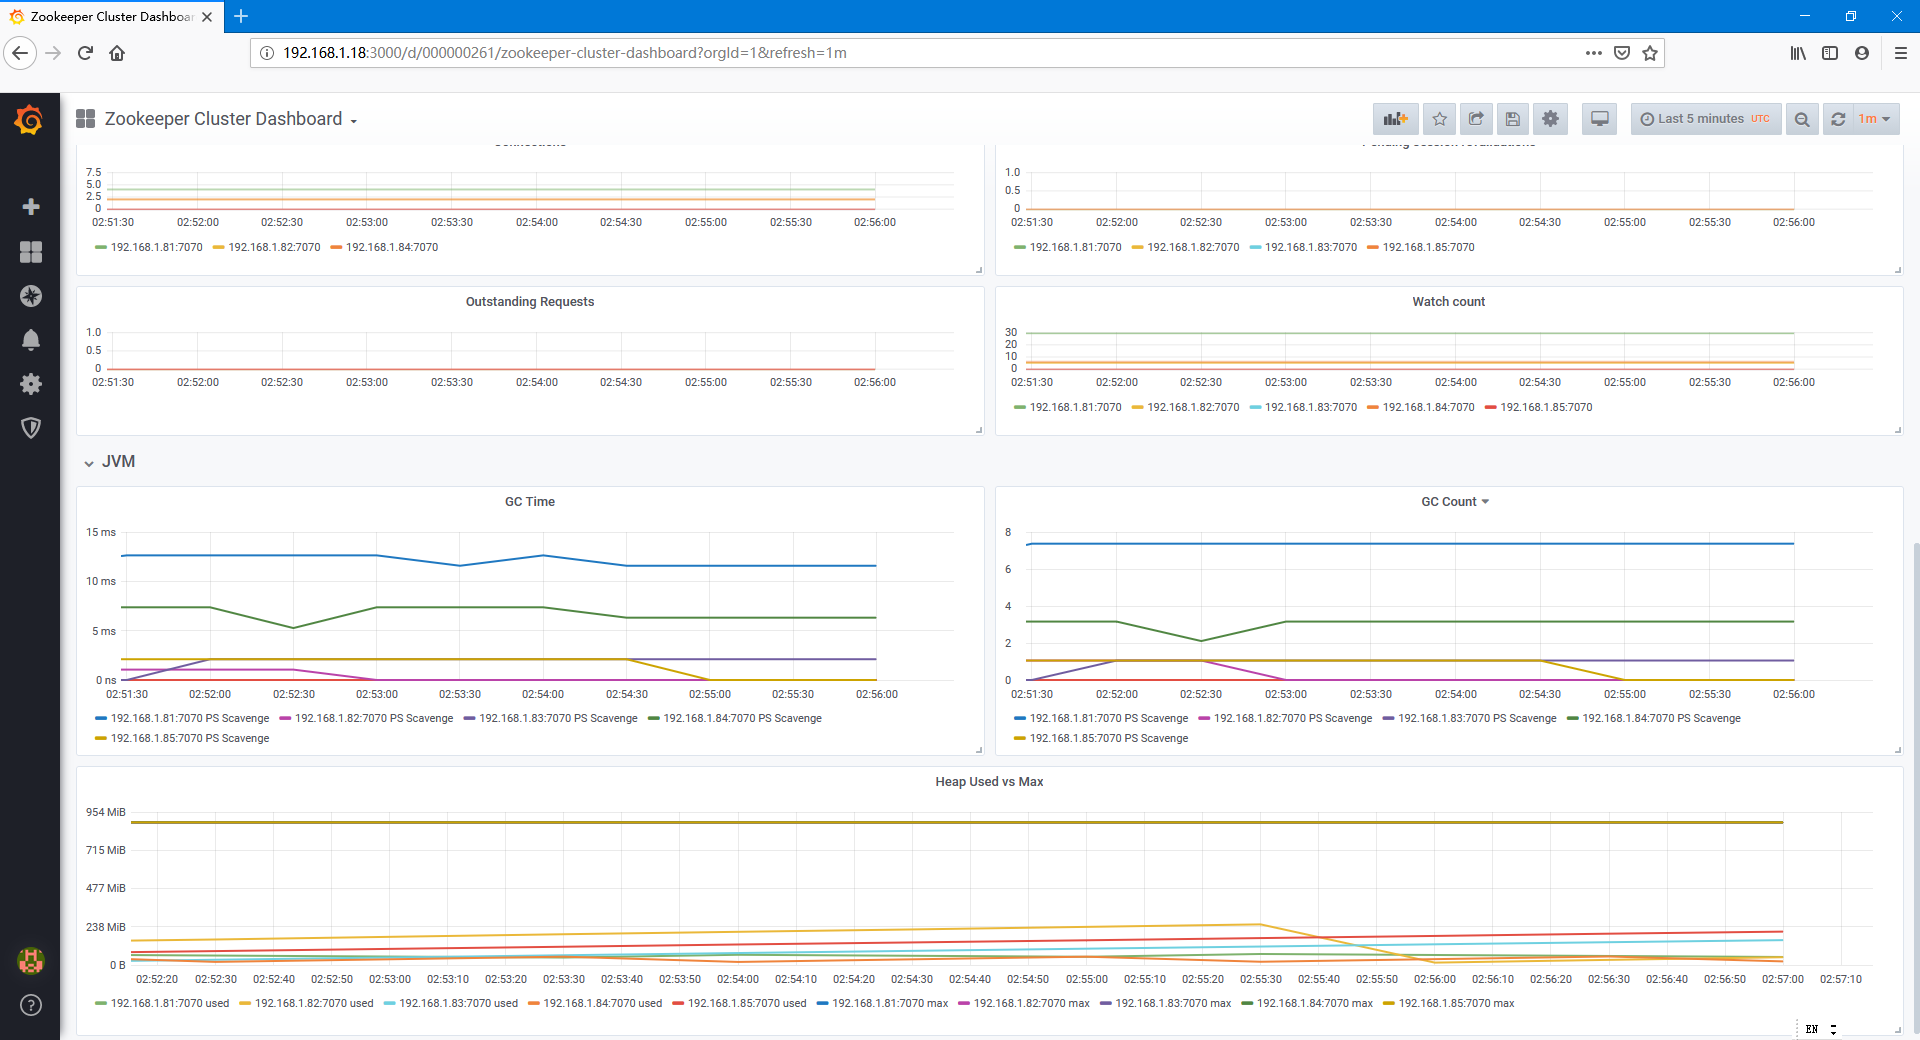Open the 1m refresh interval dropdown

point(1875,119)
